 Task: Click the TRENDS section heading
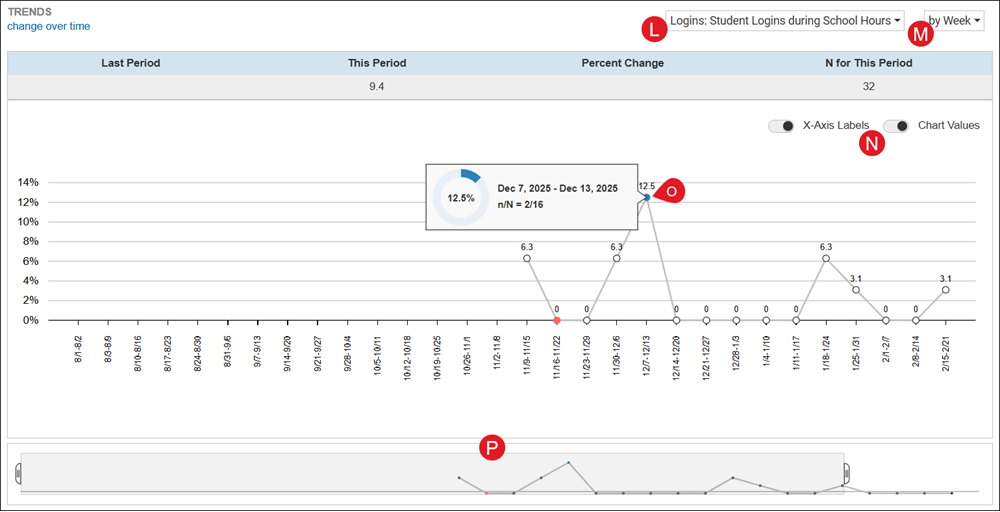coord(29,11)
